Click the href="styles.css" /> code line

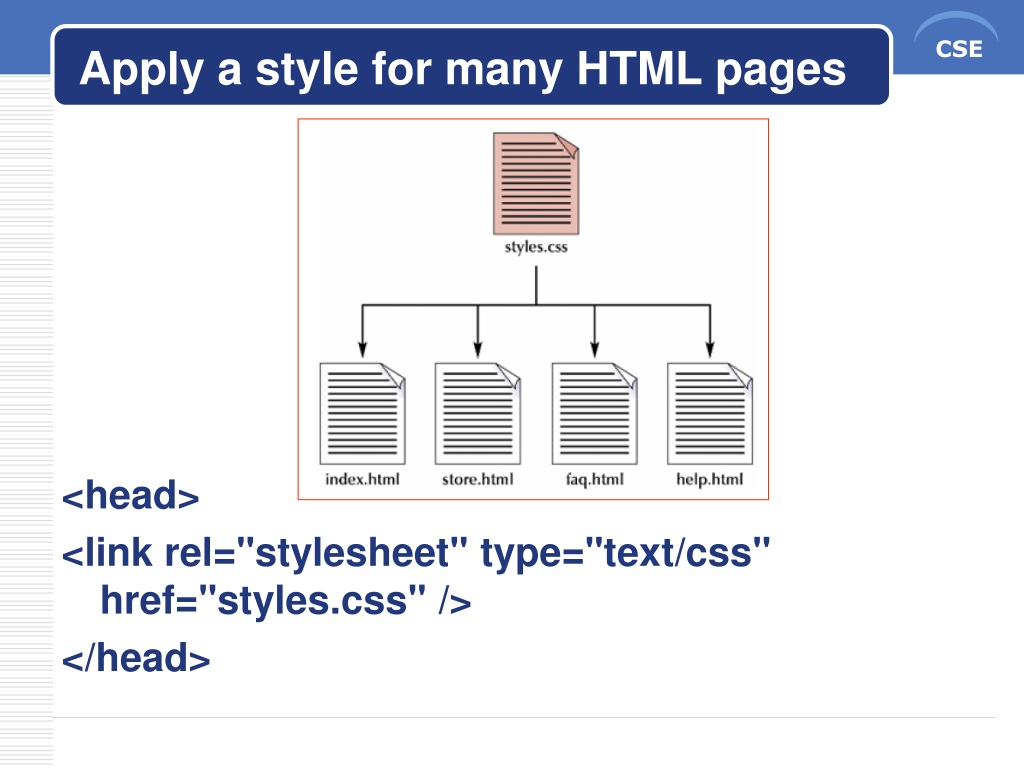click(x=285, y=600)
